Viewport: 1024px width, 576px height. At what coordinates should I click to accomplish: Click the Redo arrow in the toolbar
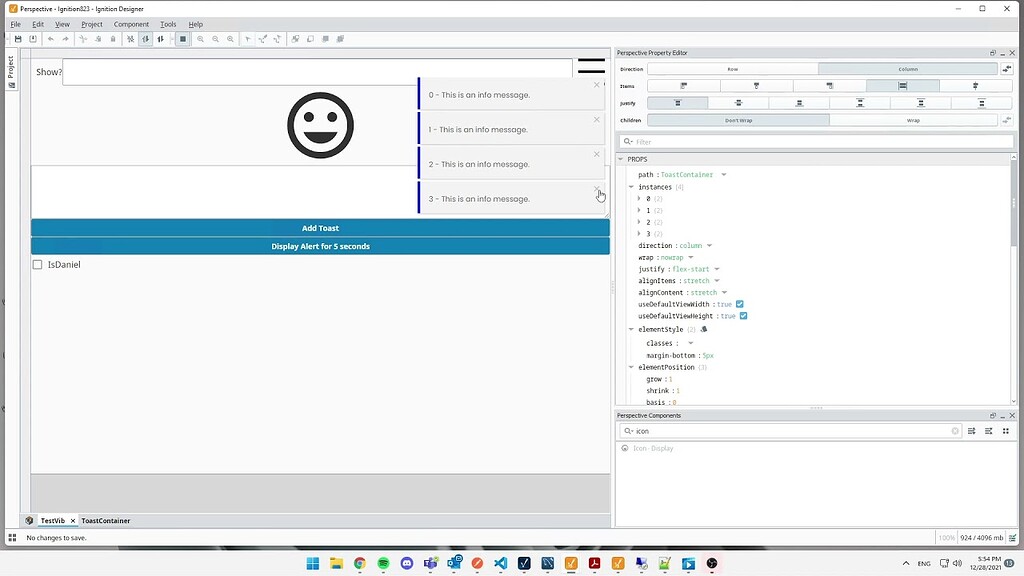(66, 39)
